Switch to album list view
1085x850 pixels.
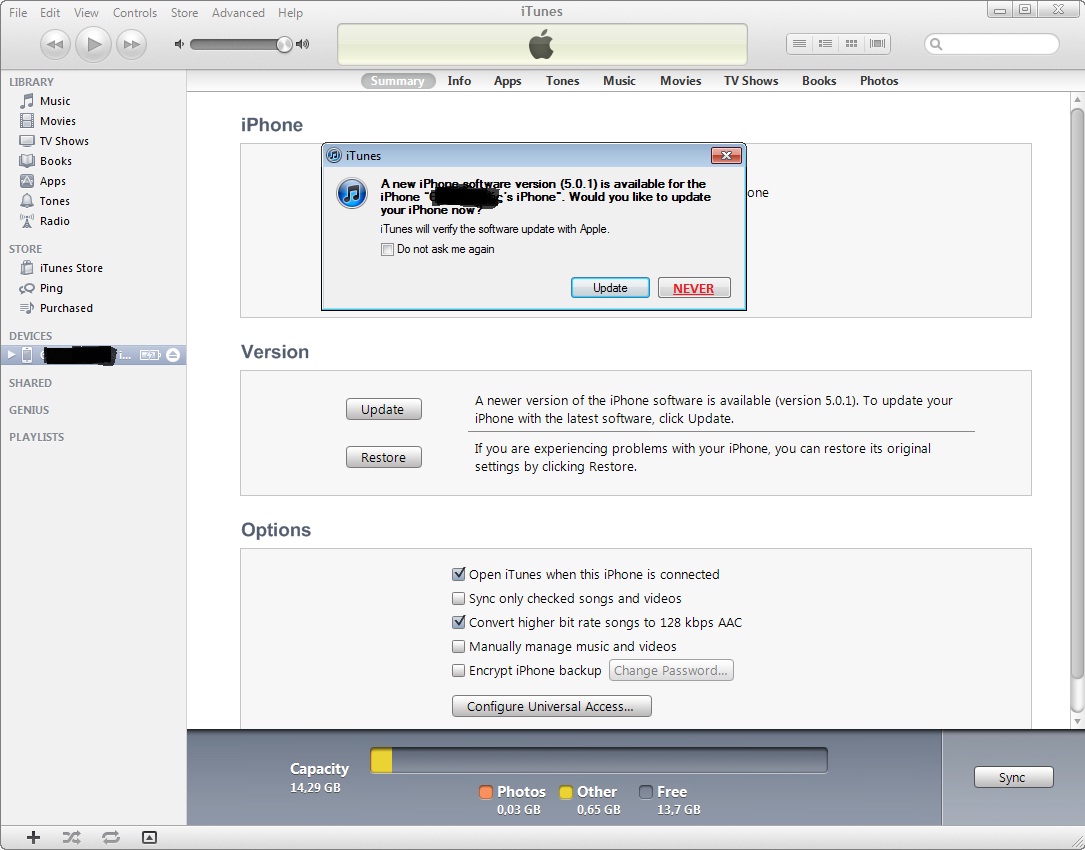tap(825, 44)
